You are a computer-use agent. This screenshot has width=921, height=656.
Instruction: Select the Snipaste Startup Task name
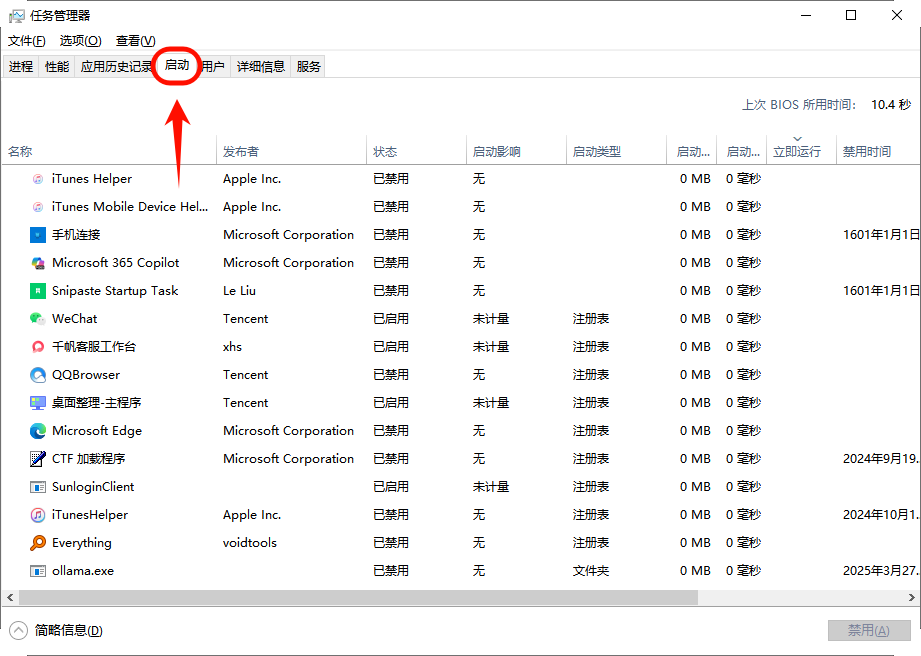pyautogui.click(x=115, y=291)
